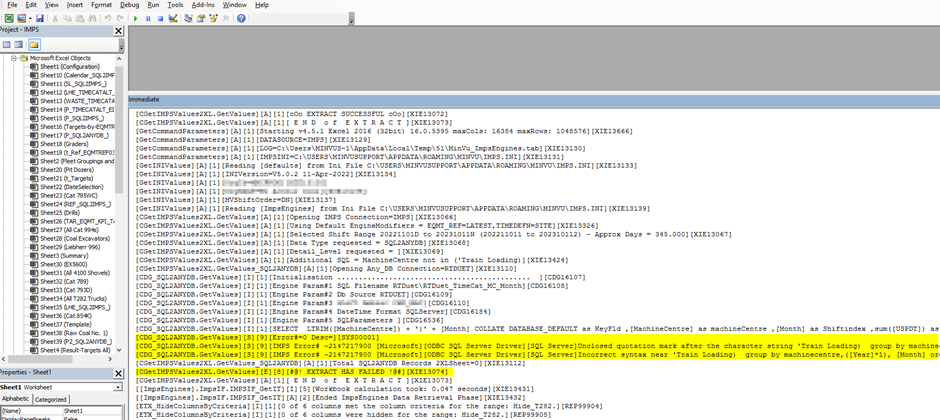
Task: Open the Help question mark icon
Action: [x=240, y=18]
